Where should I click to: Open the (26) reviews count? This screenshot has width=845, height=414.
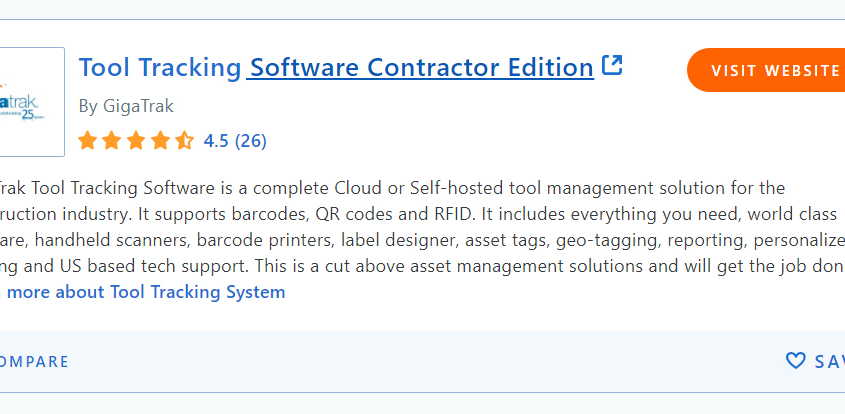tap(251, 141)
